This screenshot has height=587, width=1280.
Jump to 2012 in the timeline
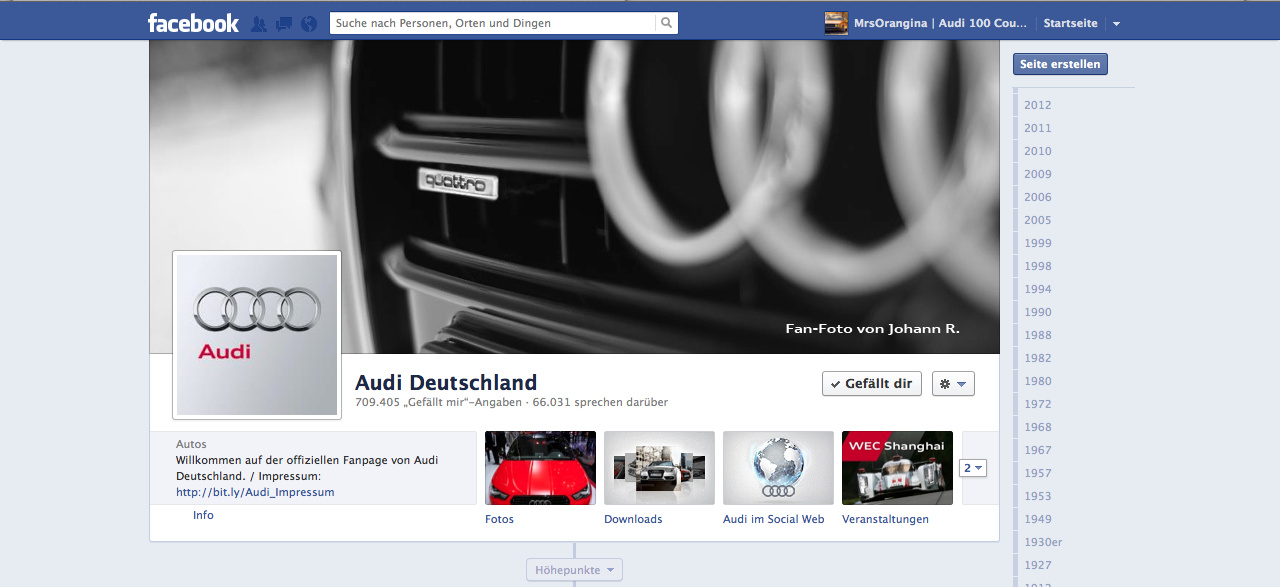[1037, 105]
